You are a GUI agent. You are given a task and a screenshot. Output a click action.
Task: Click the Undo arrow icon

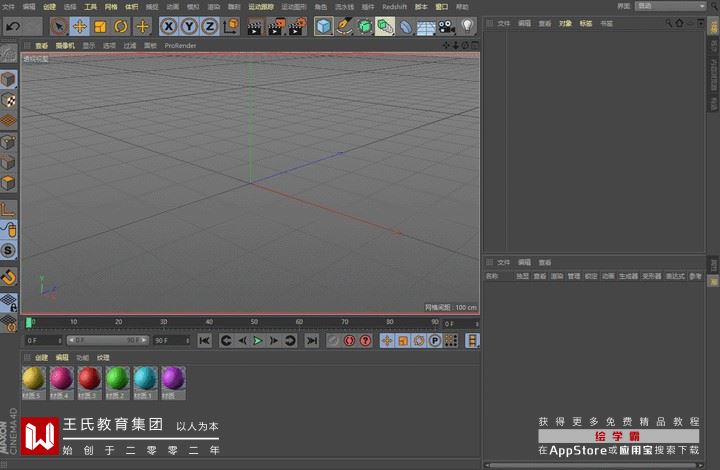[x=13, y=26]
